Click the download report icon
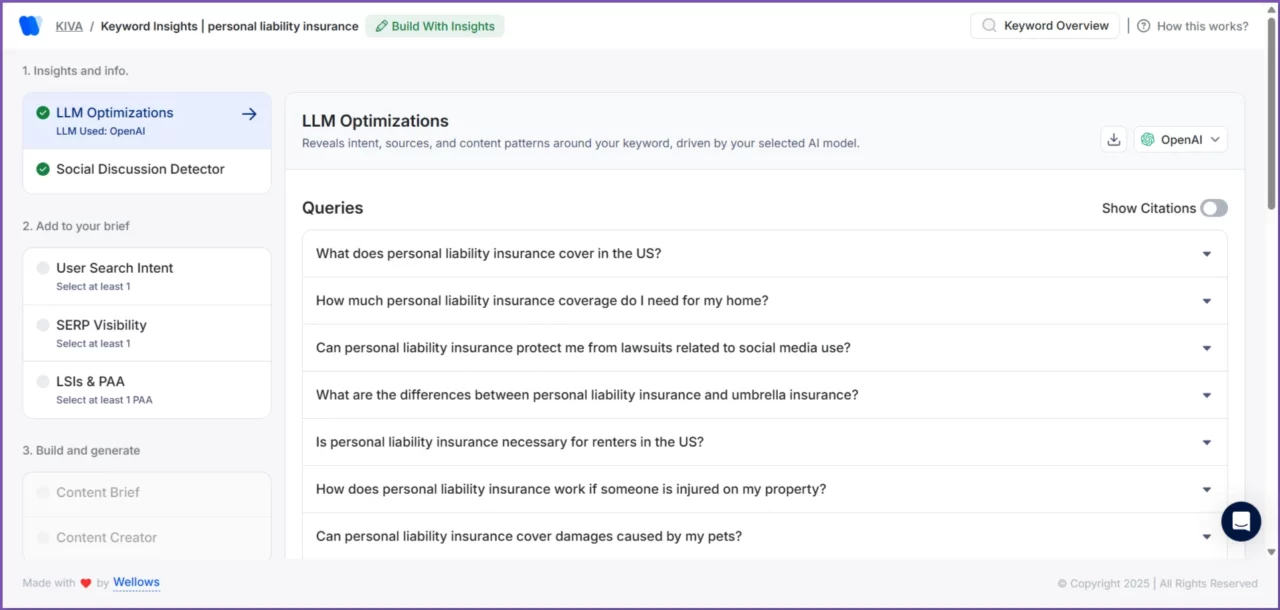The height and width of the screenshot is (610, 1280). pos(1113,140)
